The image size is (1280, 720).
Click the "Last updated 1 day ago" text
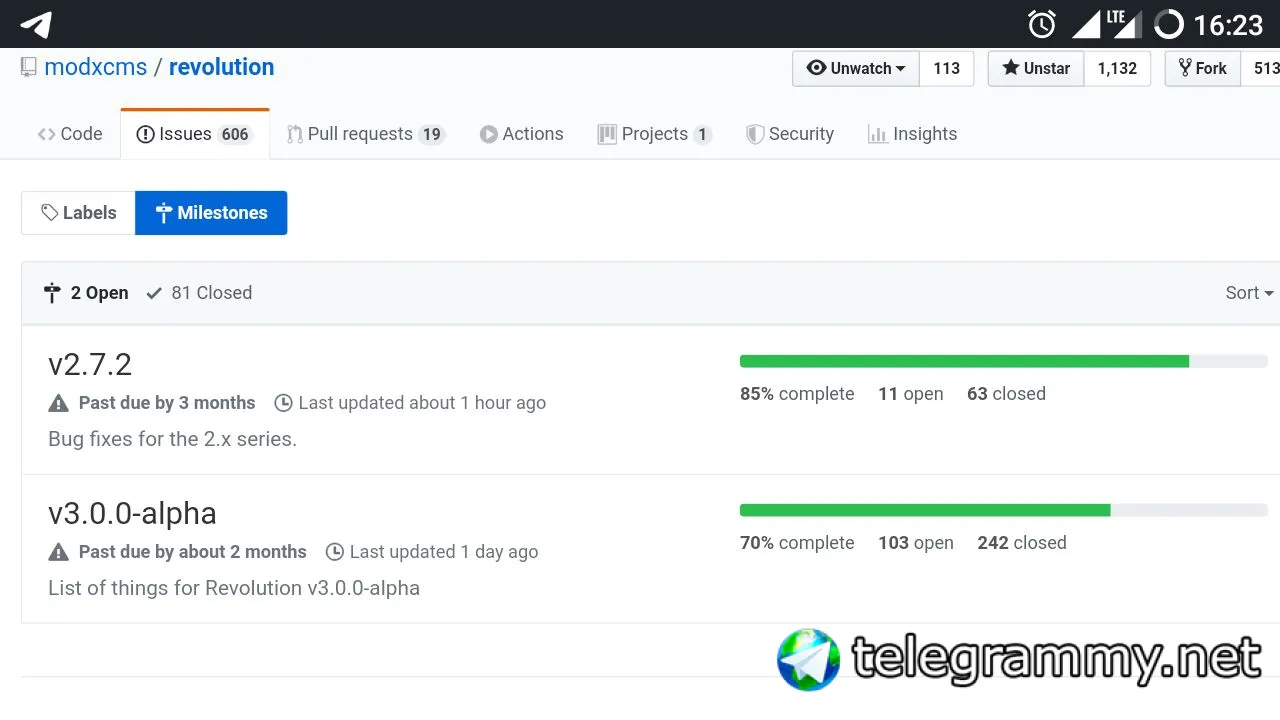pos(444,552)
